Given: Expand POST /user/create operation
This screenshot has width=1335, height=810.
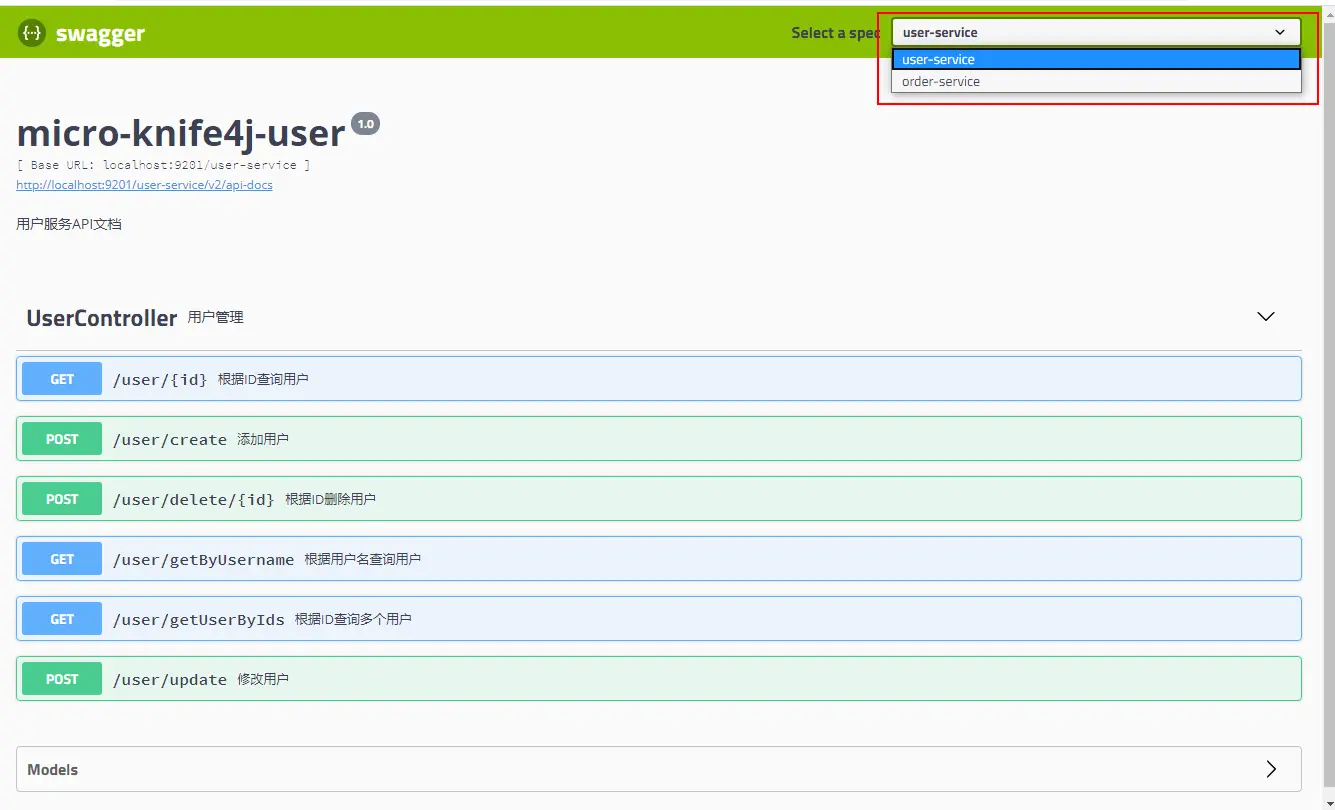Looking at the screenshot, I should pyautogui.click(x=659, y=439).
